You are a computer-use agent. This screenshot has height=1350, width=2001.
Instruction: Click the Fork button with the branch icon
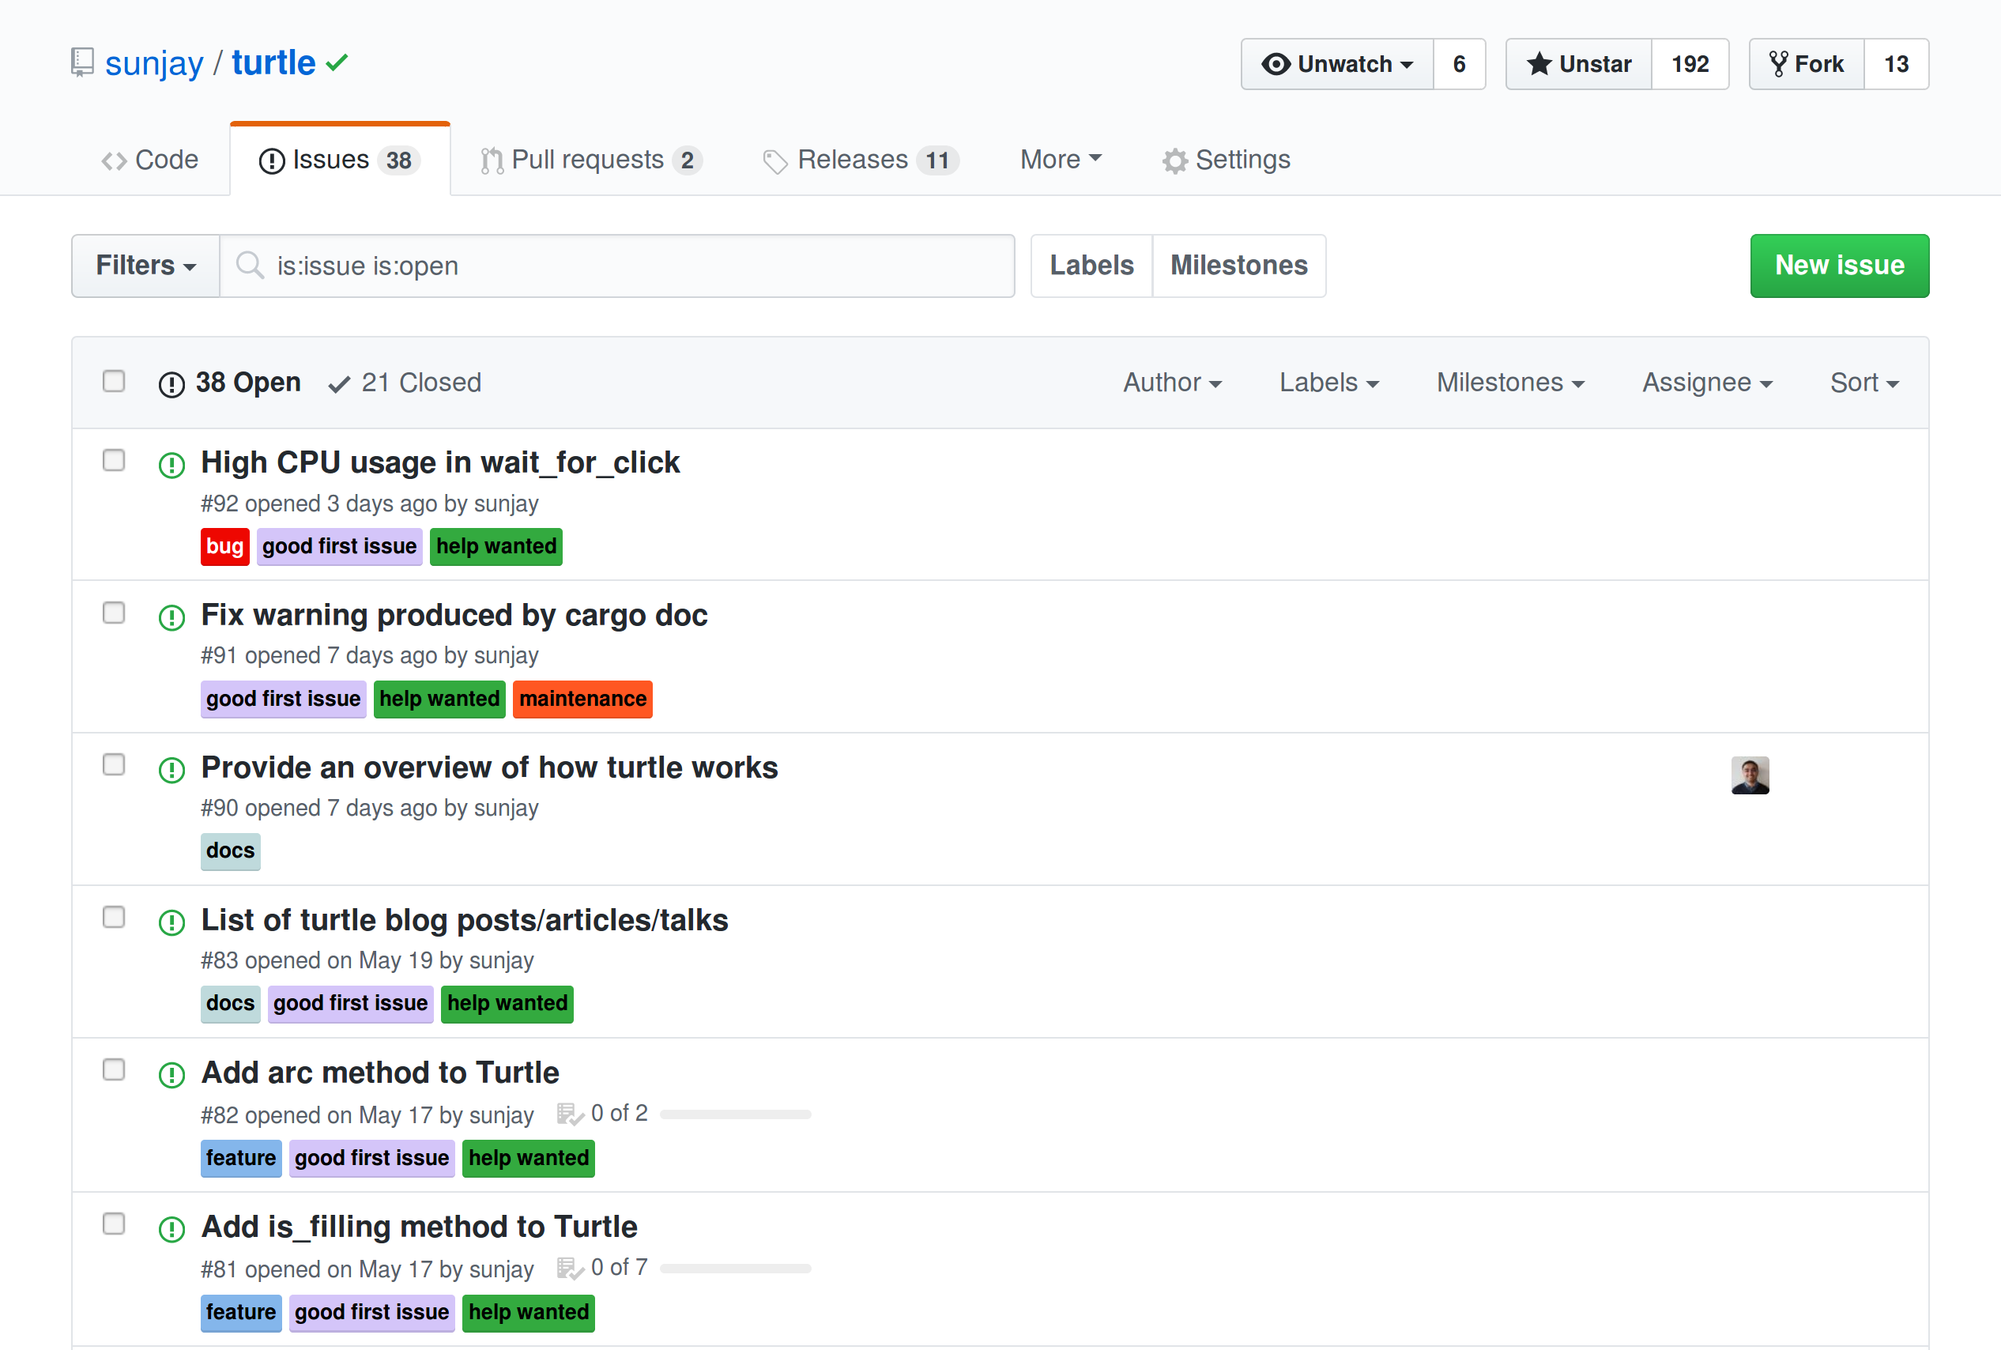click(1806, 64)
